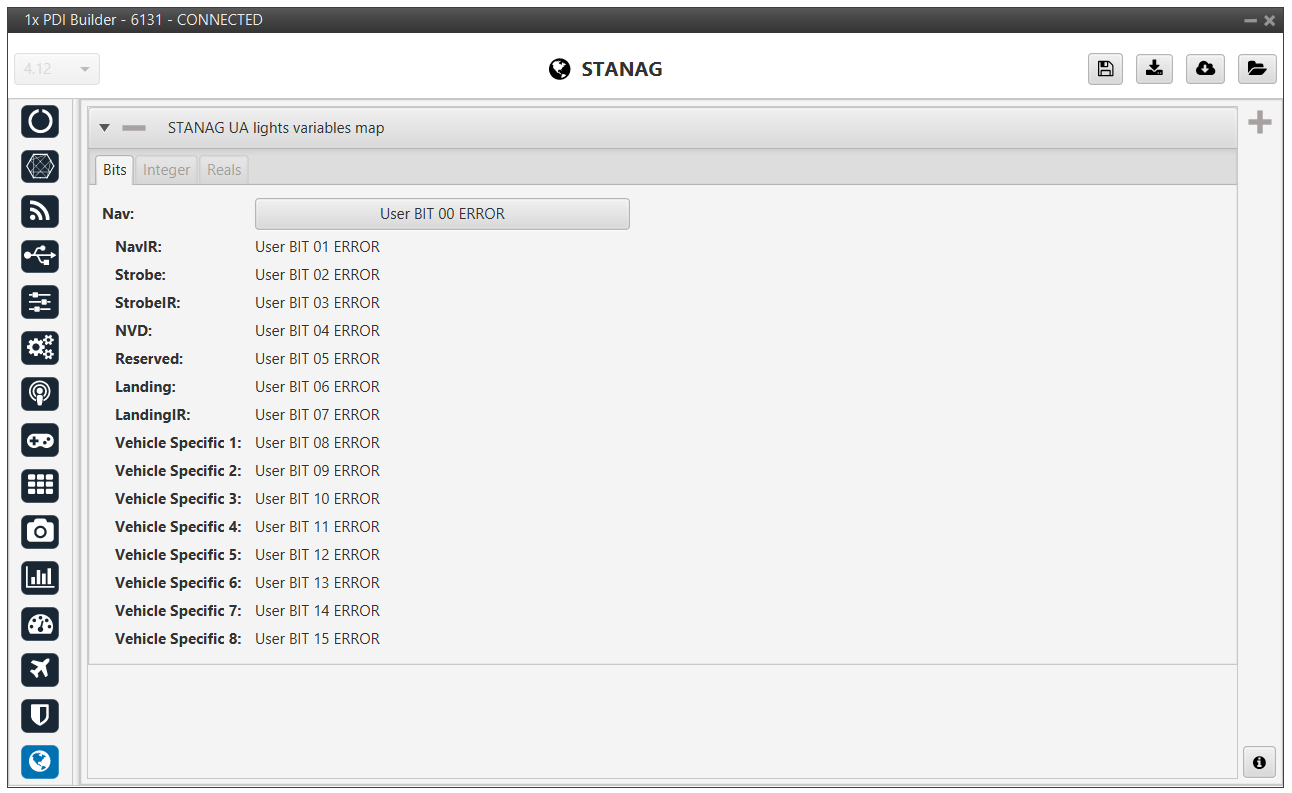Click the User BIT 09 ERROR value
Viewport: 1292px width, 793px height.
[317, 471]
